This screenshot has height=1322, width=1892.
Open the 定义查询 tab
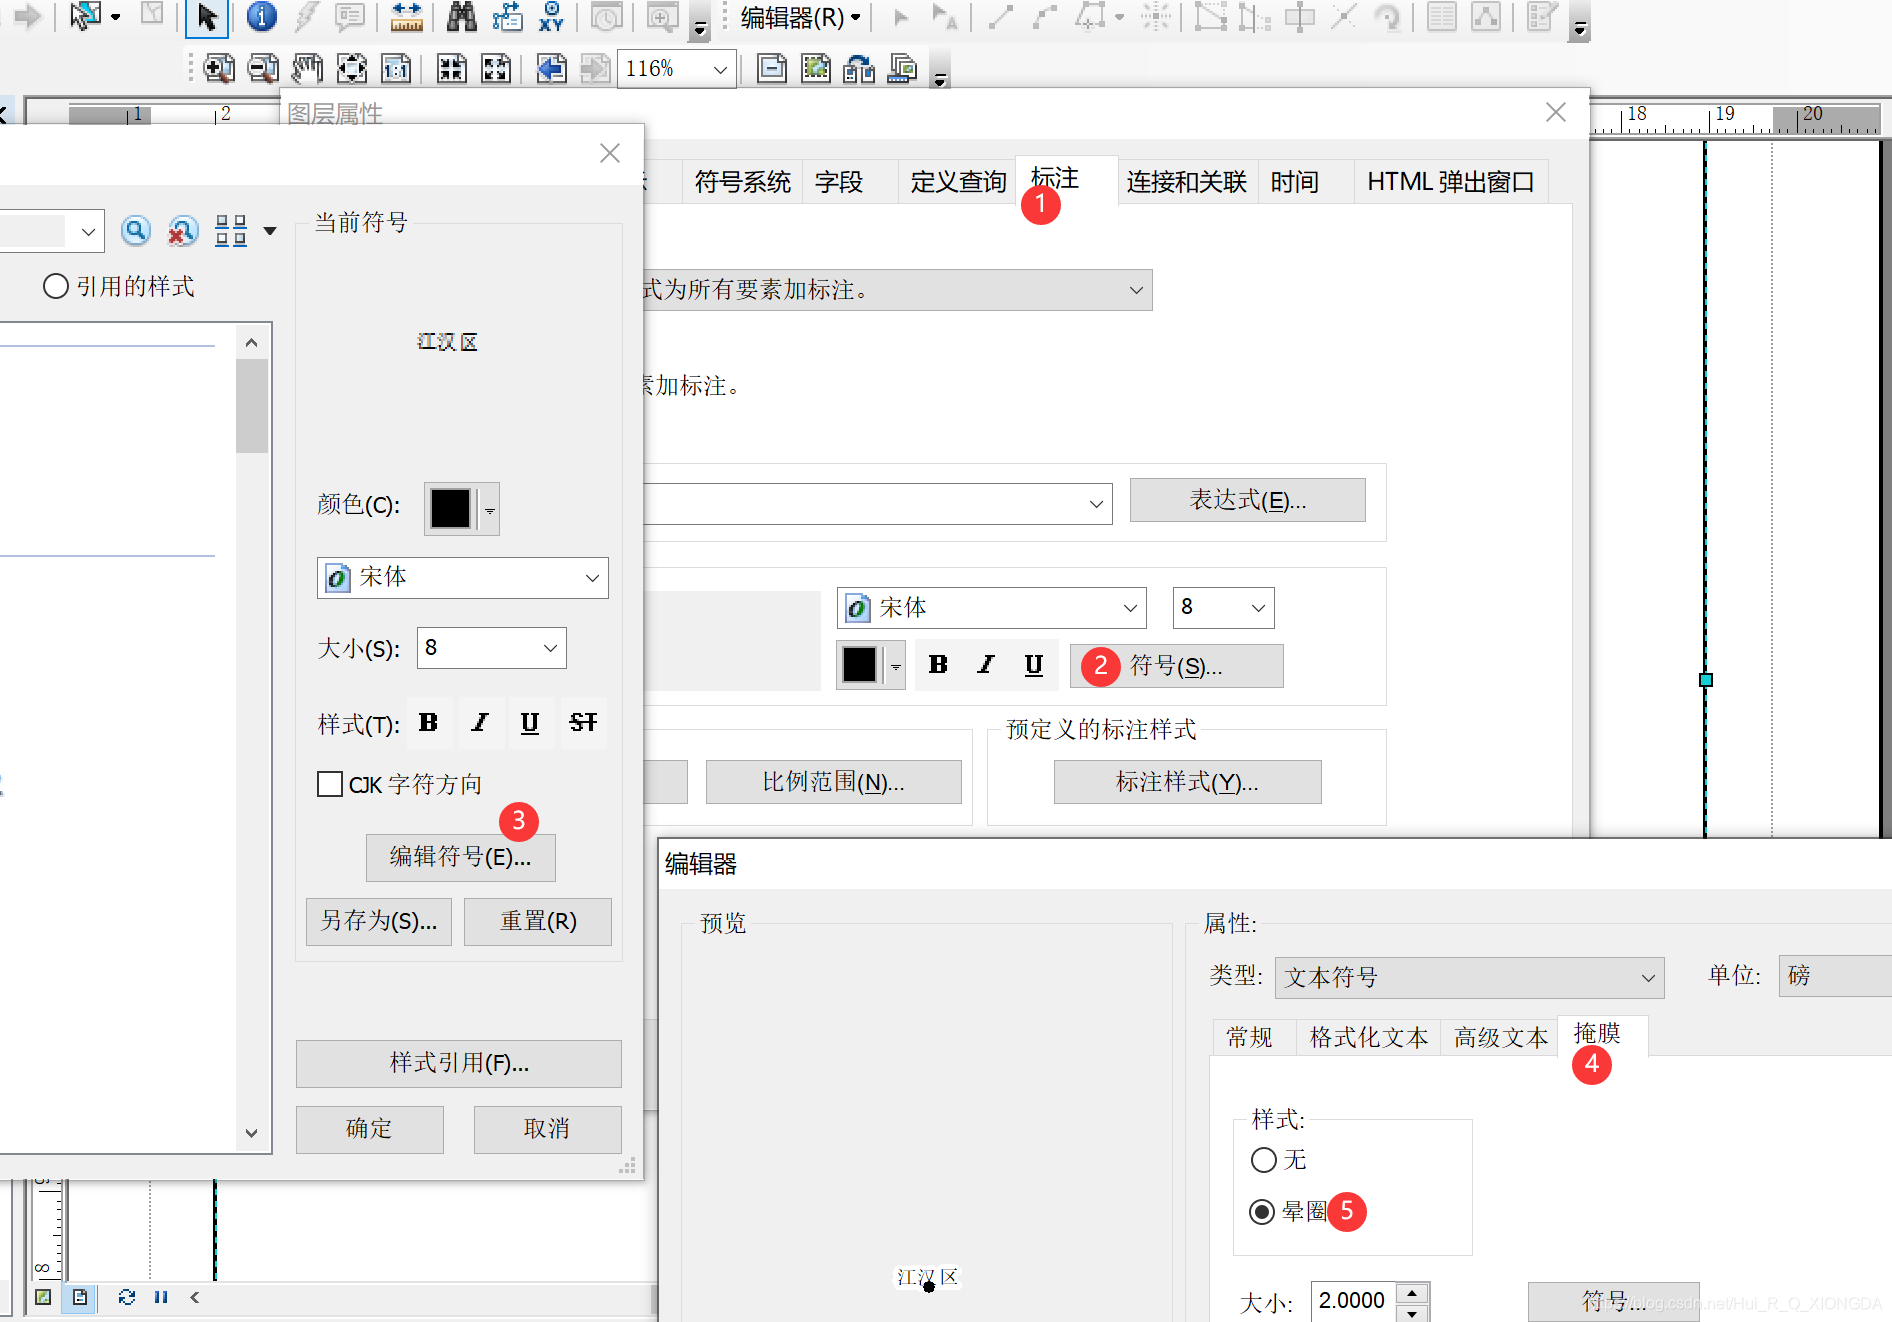(958, 182)
